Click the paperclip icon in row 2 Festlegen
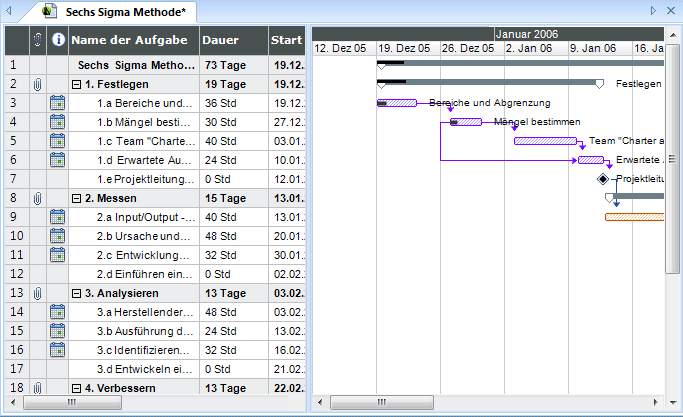 click(37, 84)
